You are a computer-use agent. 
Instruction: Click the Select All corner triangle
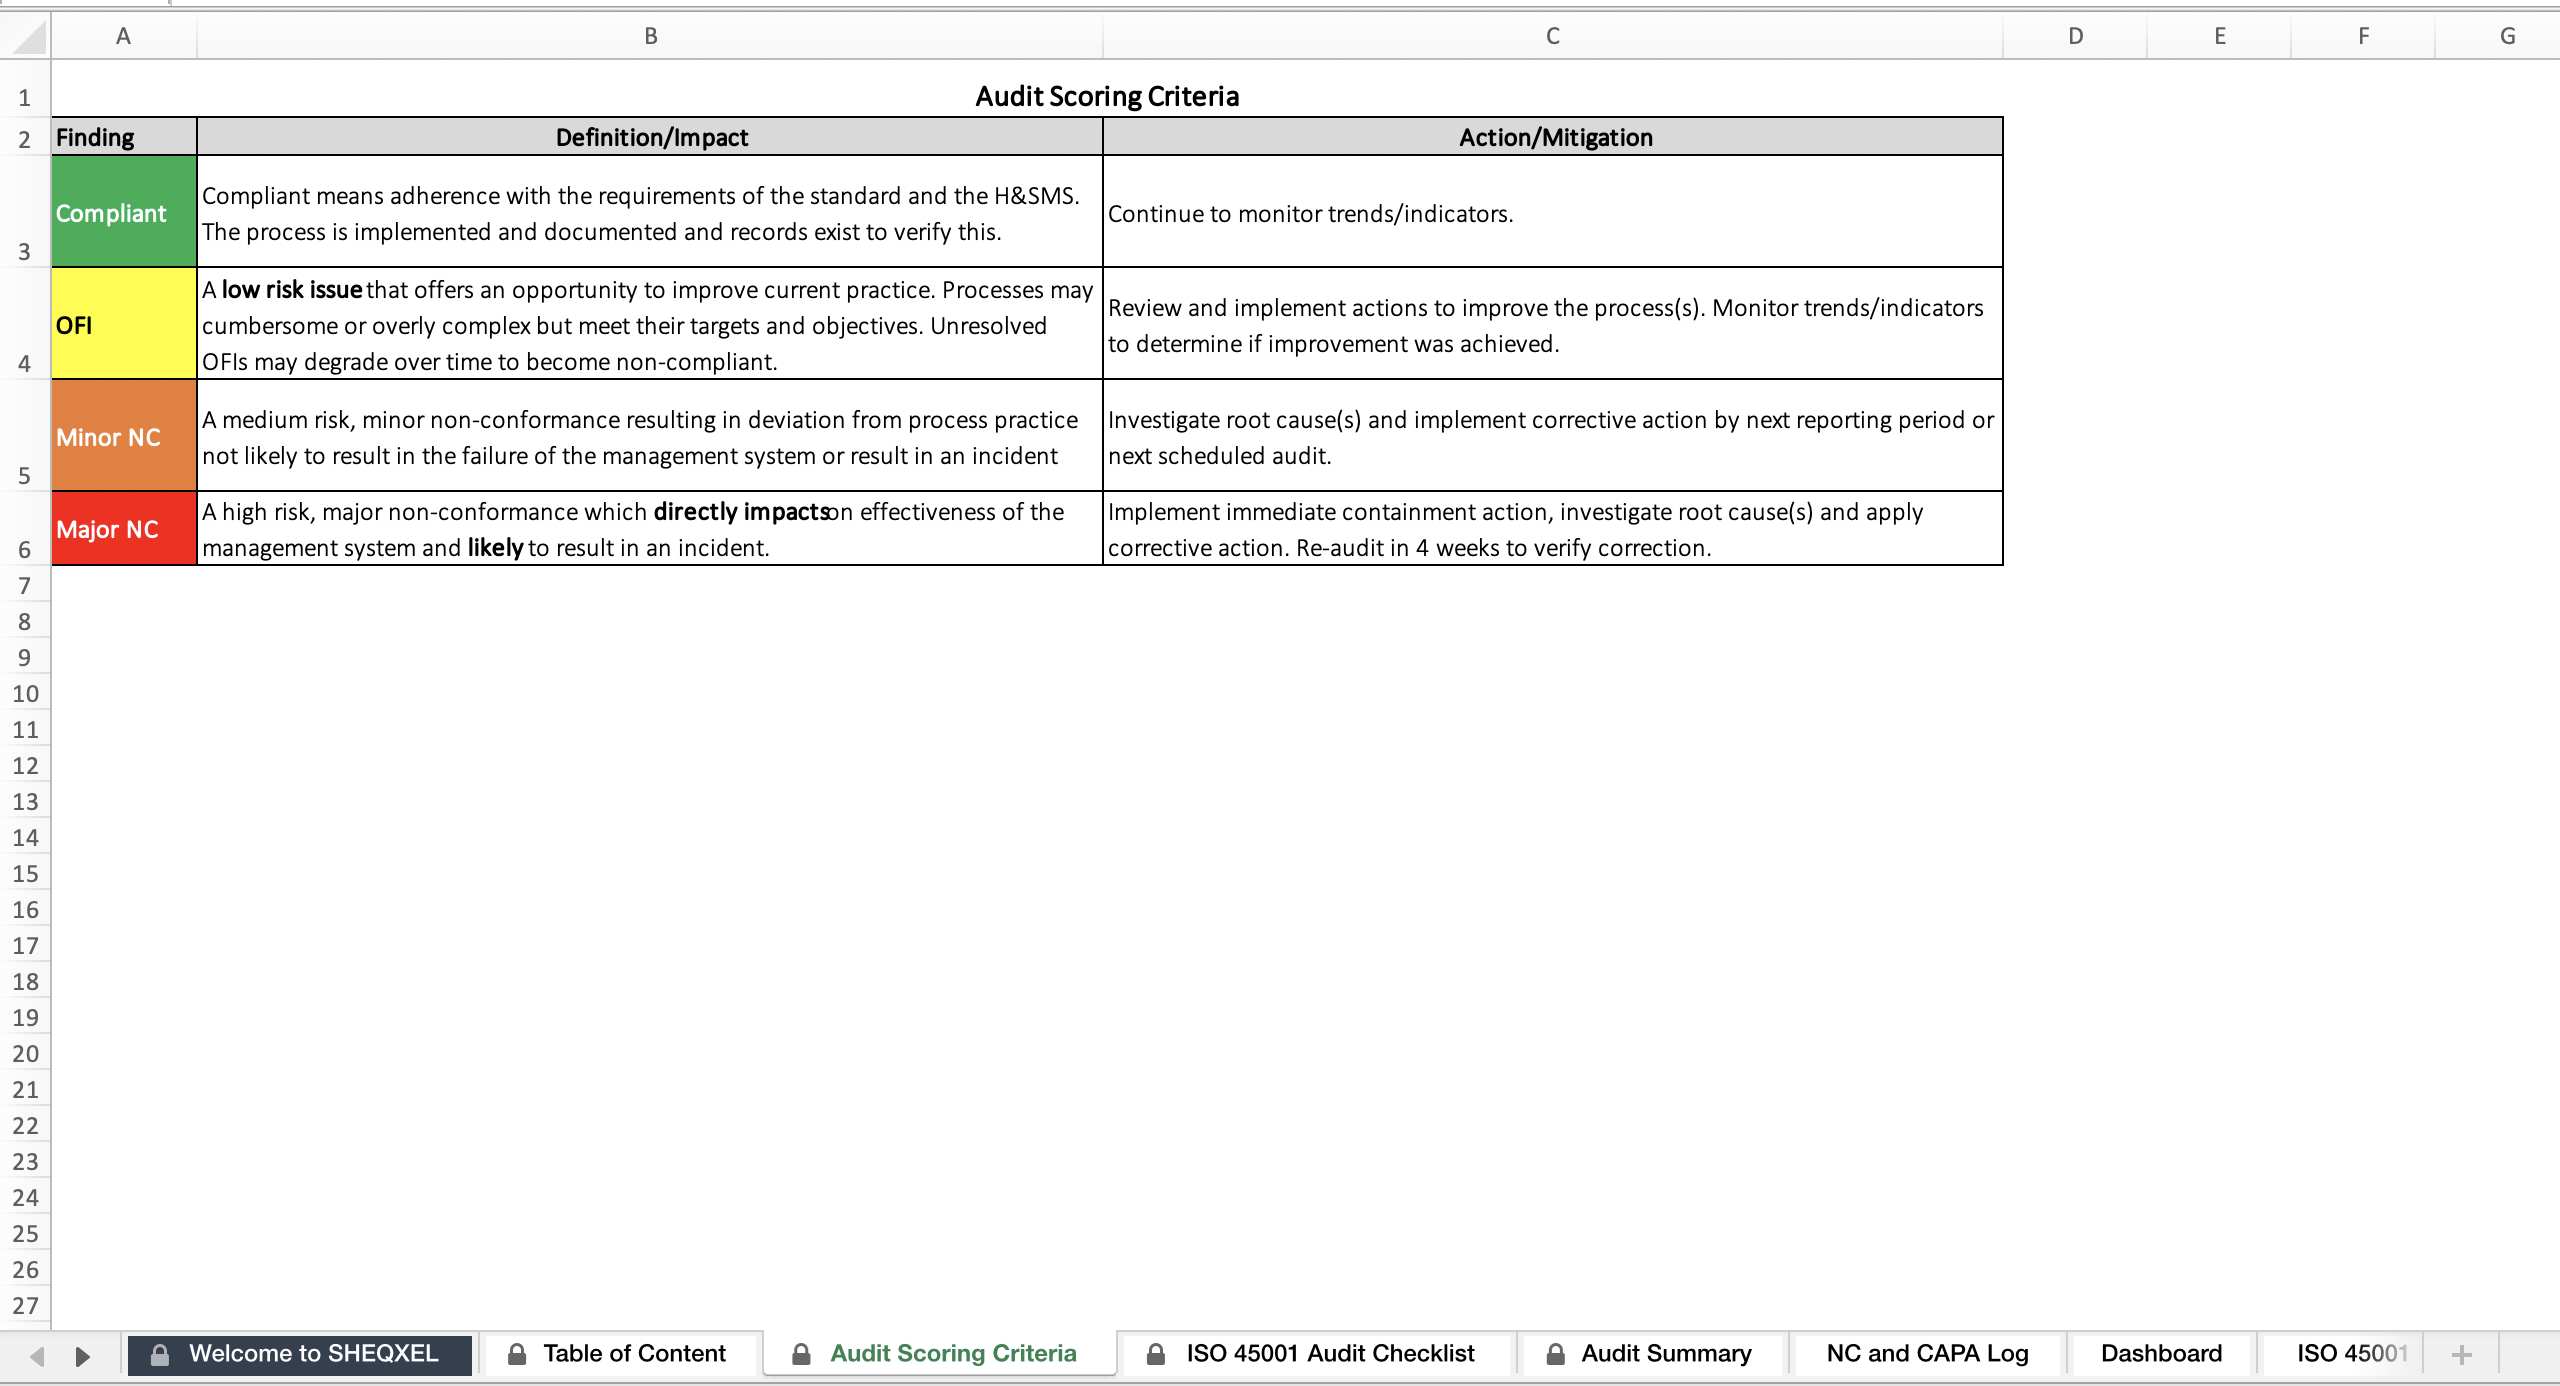pos(30,37)
